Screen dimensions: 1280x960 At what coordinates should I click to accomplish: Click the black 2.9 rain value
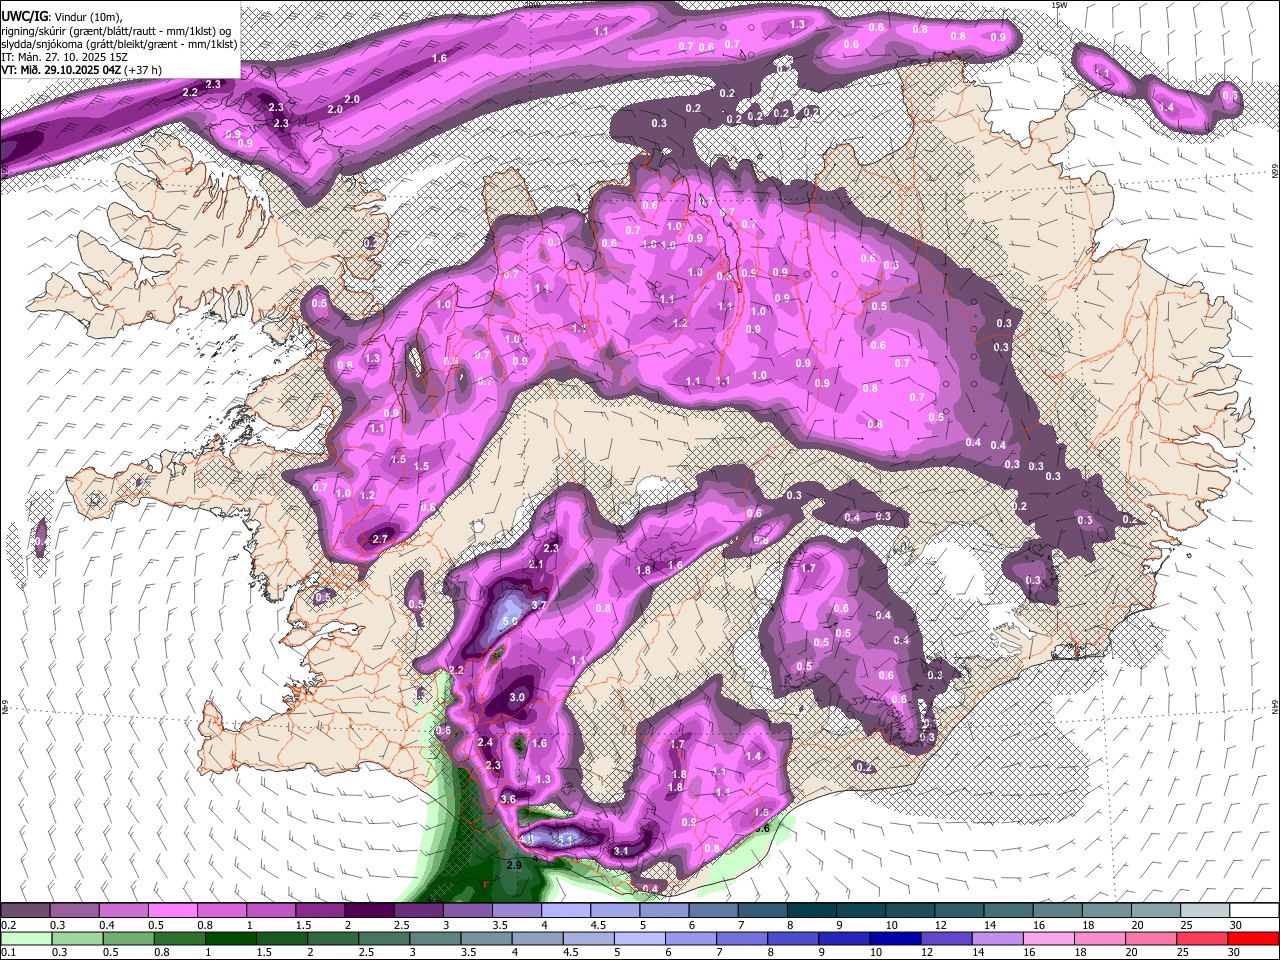[514, 864]
